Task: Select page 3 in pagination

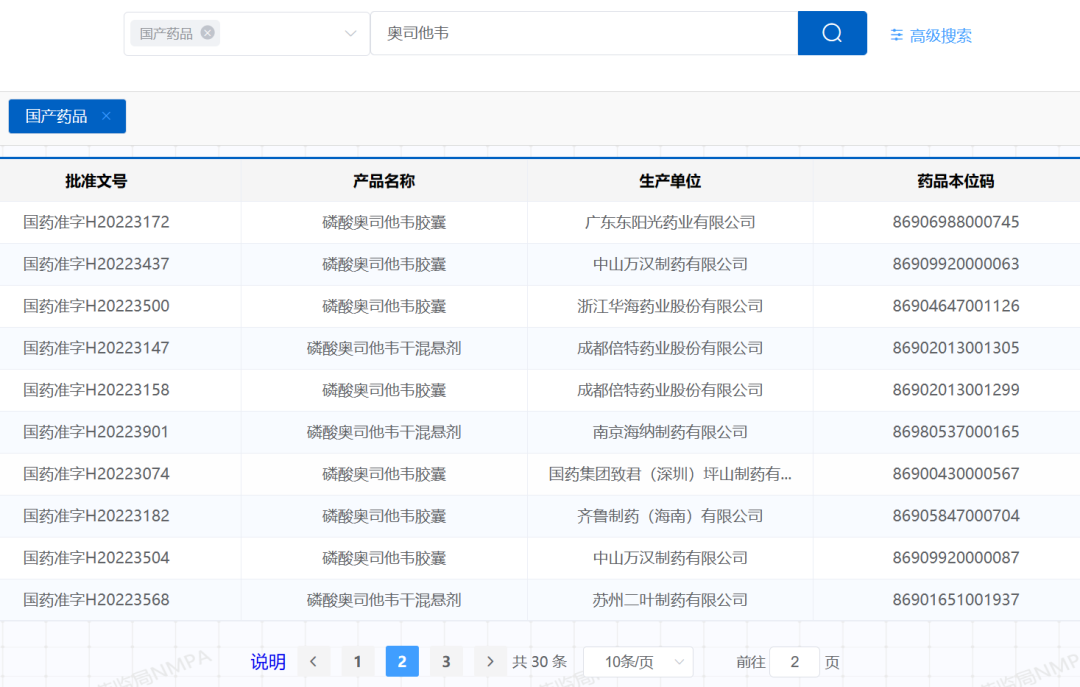Action: pos(446,661)
